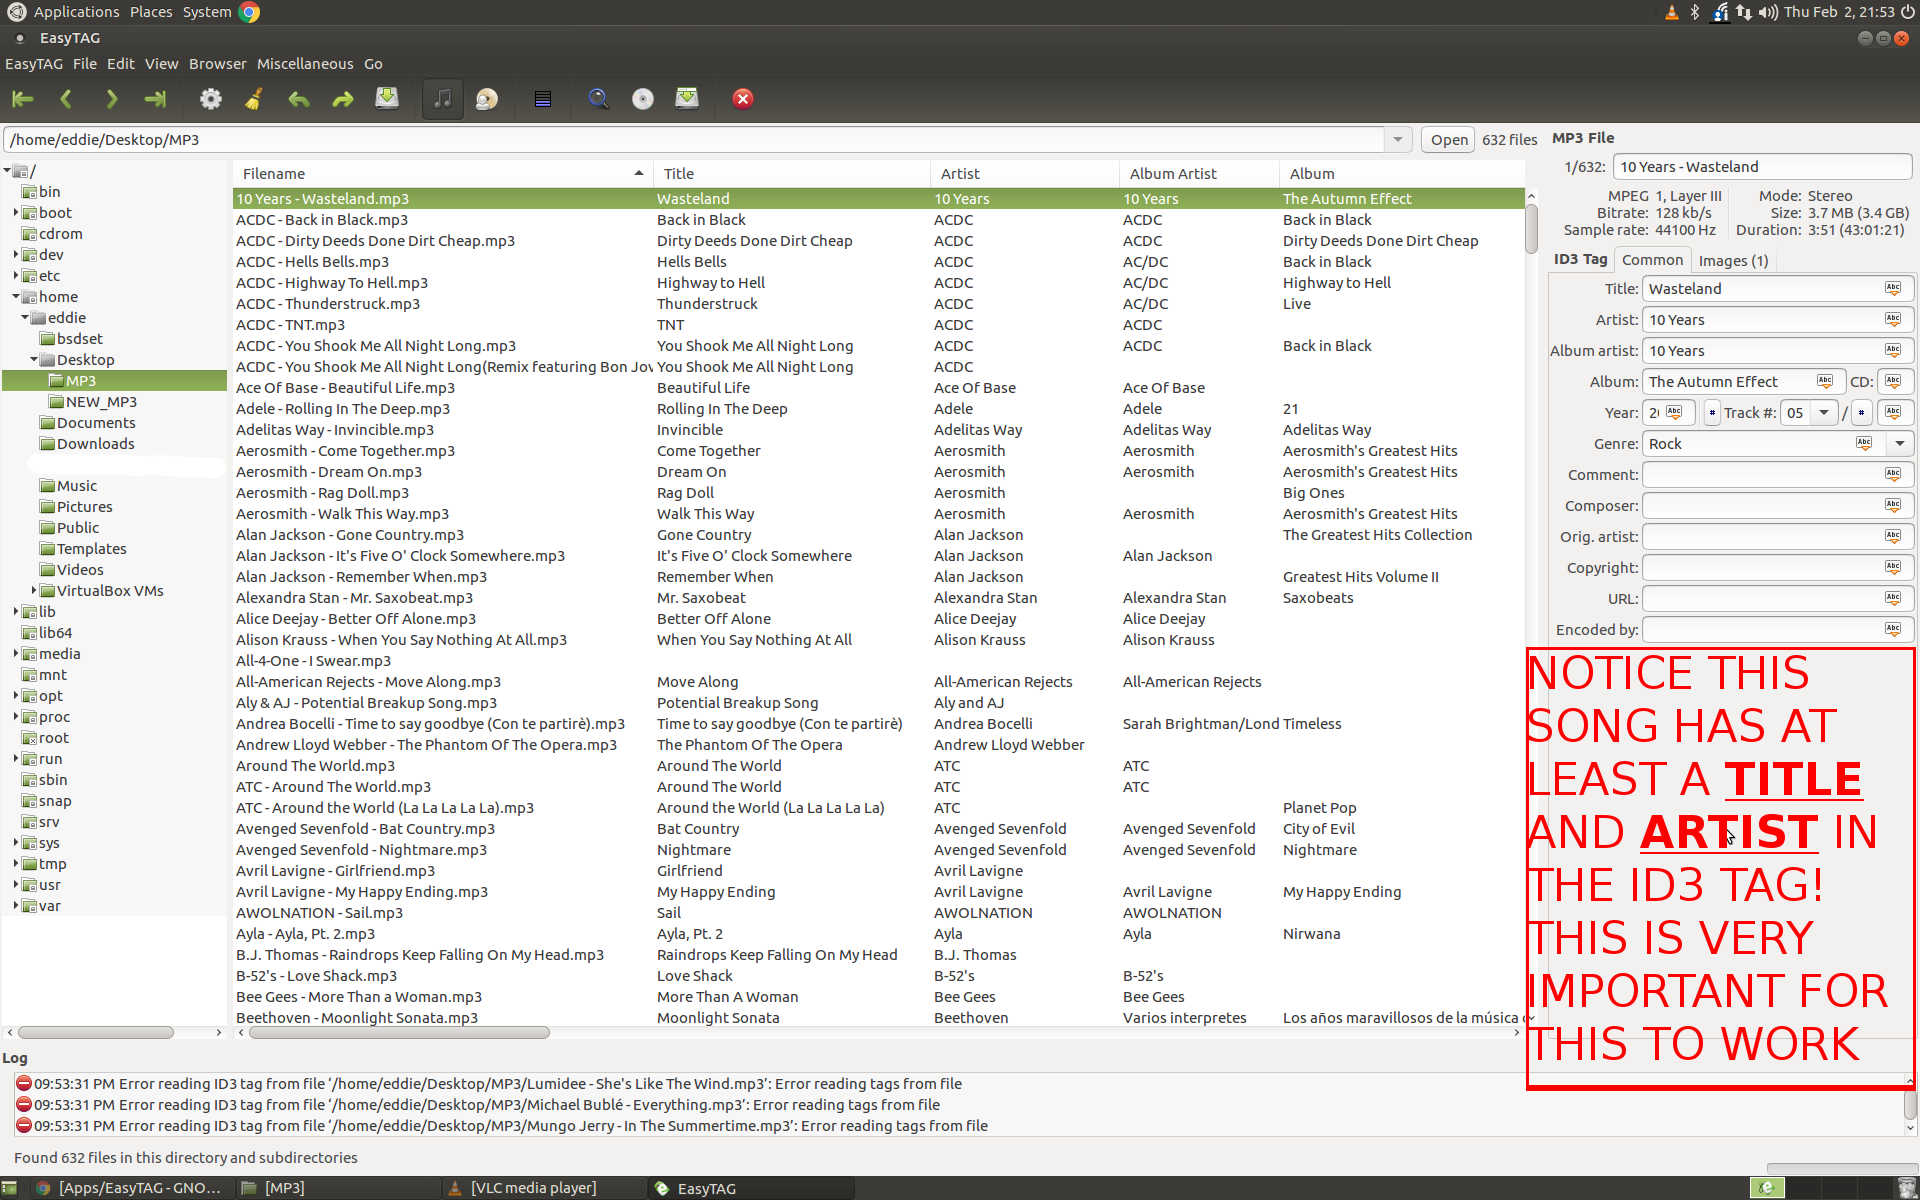The width and height of the screenshot is (1920, 1200).
Task: Toggle the music note directory view
Action: coord(442,98)
